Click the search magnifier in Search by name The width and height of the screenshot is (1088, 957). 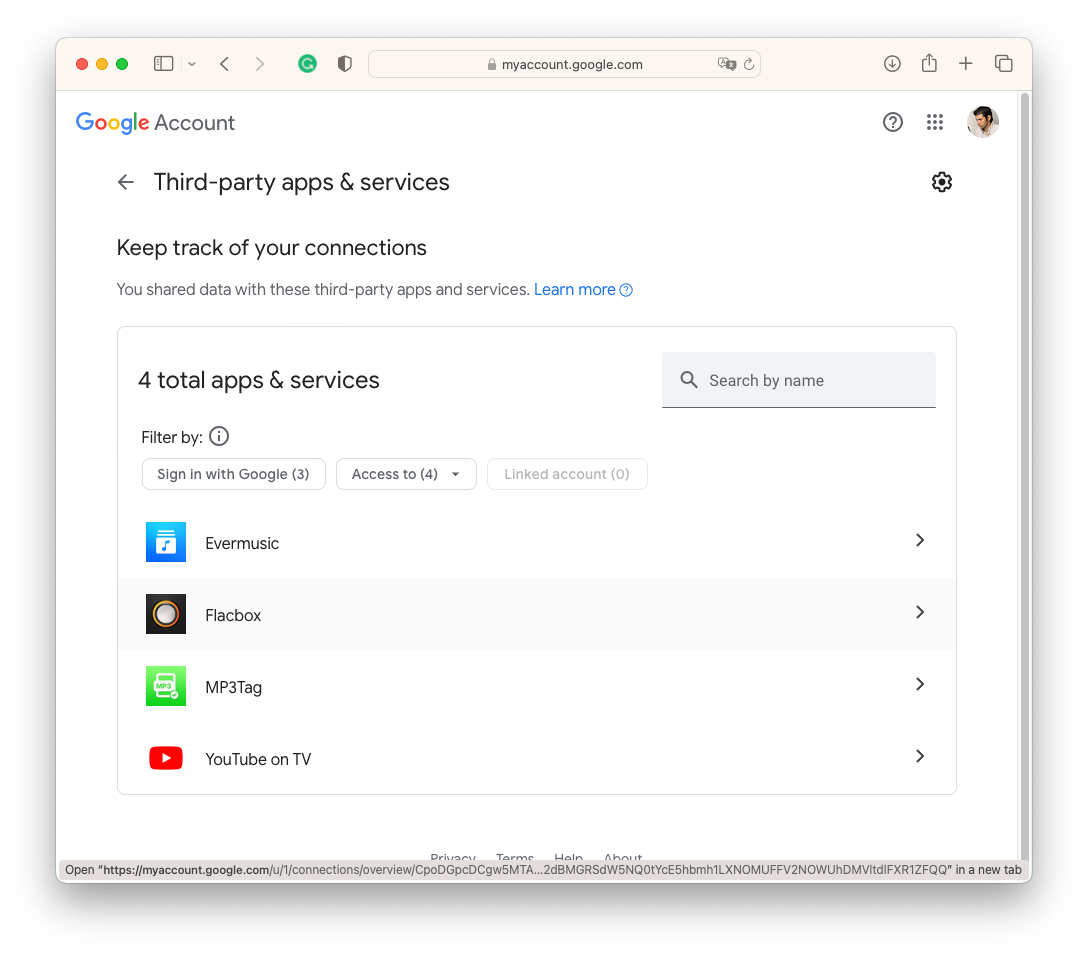point(688,380)
